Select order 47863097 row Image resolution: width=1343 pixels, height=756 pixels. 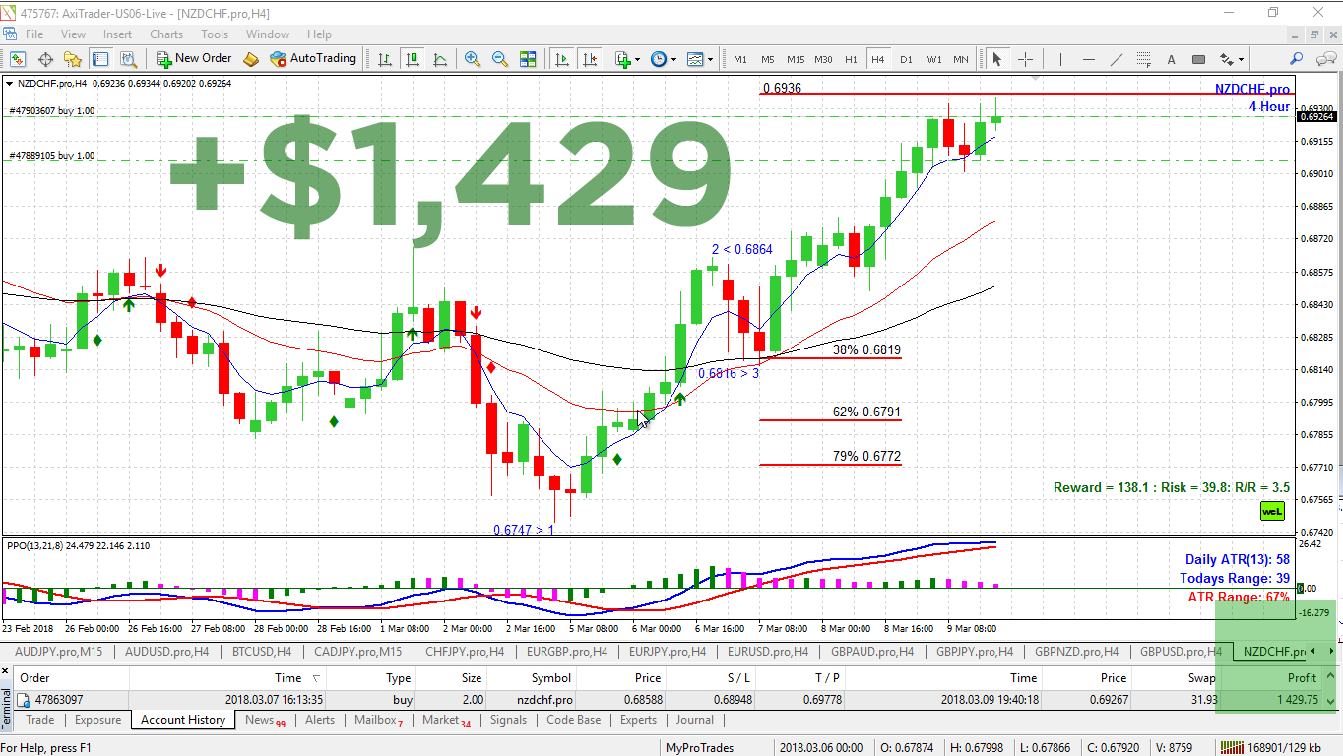point(671,700)
